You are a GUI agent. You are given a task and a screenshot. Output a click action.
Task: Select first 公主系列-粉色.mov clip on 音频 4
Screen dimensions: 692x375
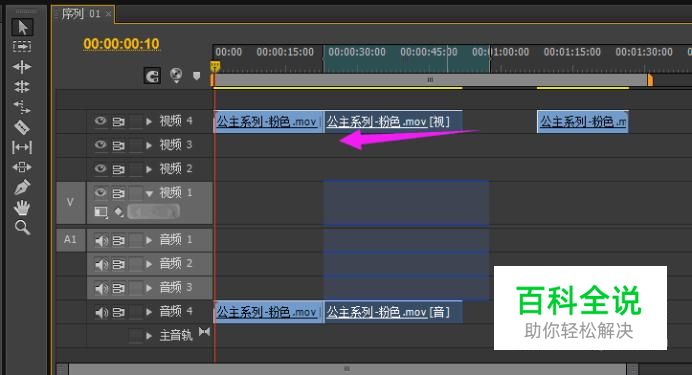(269, 312)
